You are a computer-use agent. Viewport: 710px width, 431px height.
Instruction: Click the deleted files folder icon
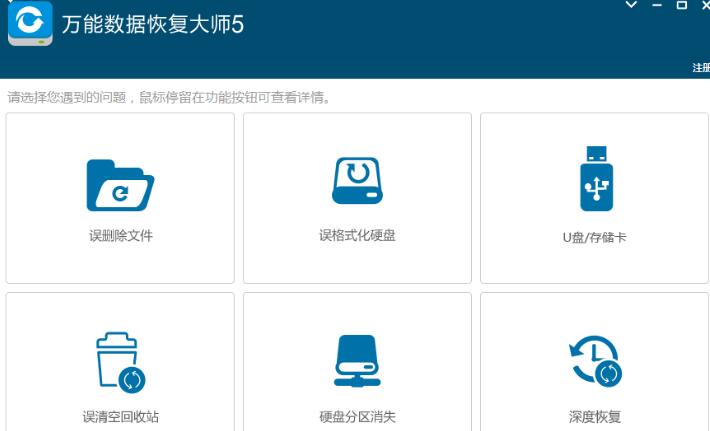tap(120, 185)
